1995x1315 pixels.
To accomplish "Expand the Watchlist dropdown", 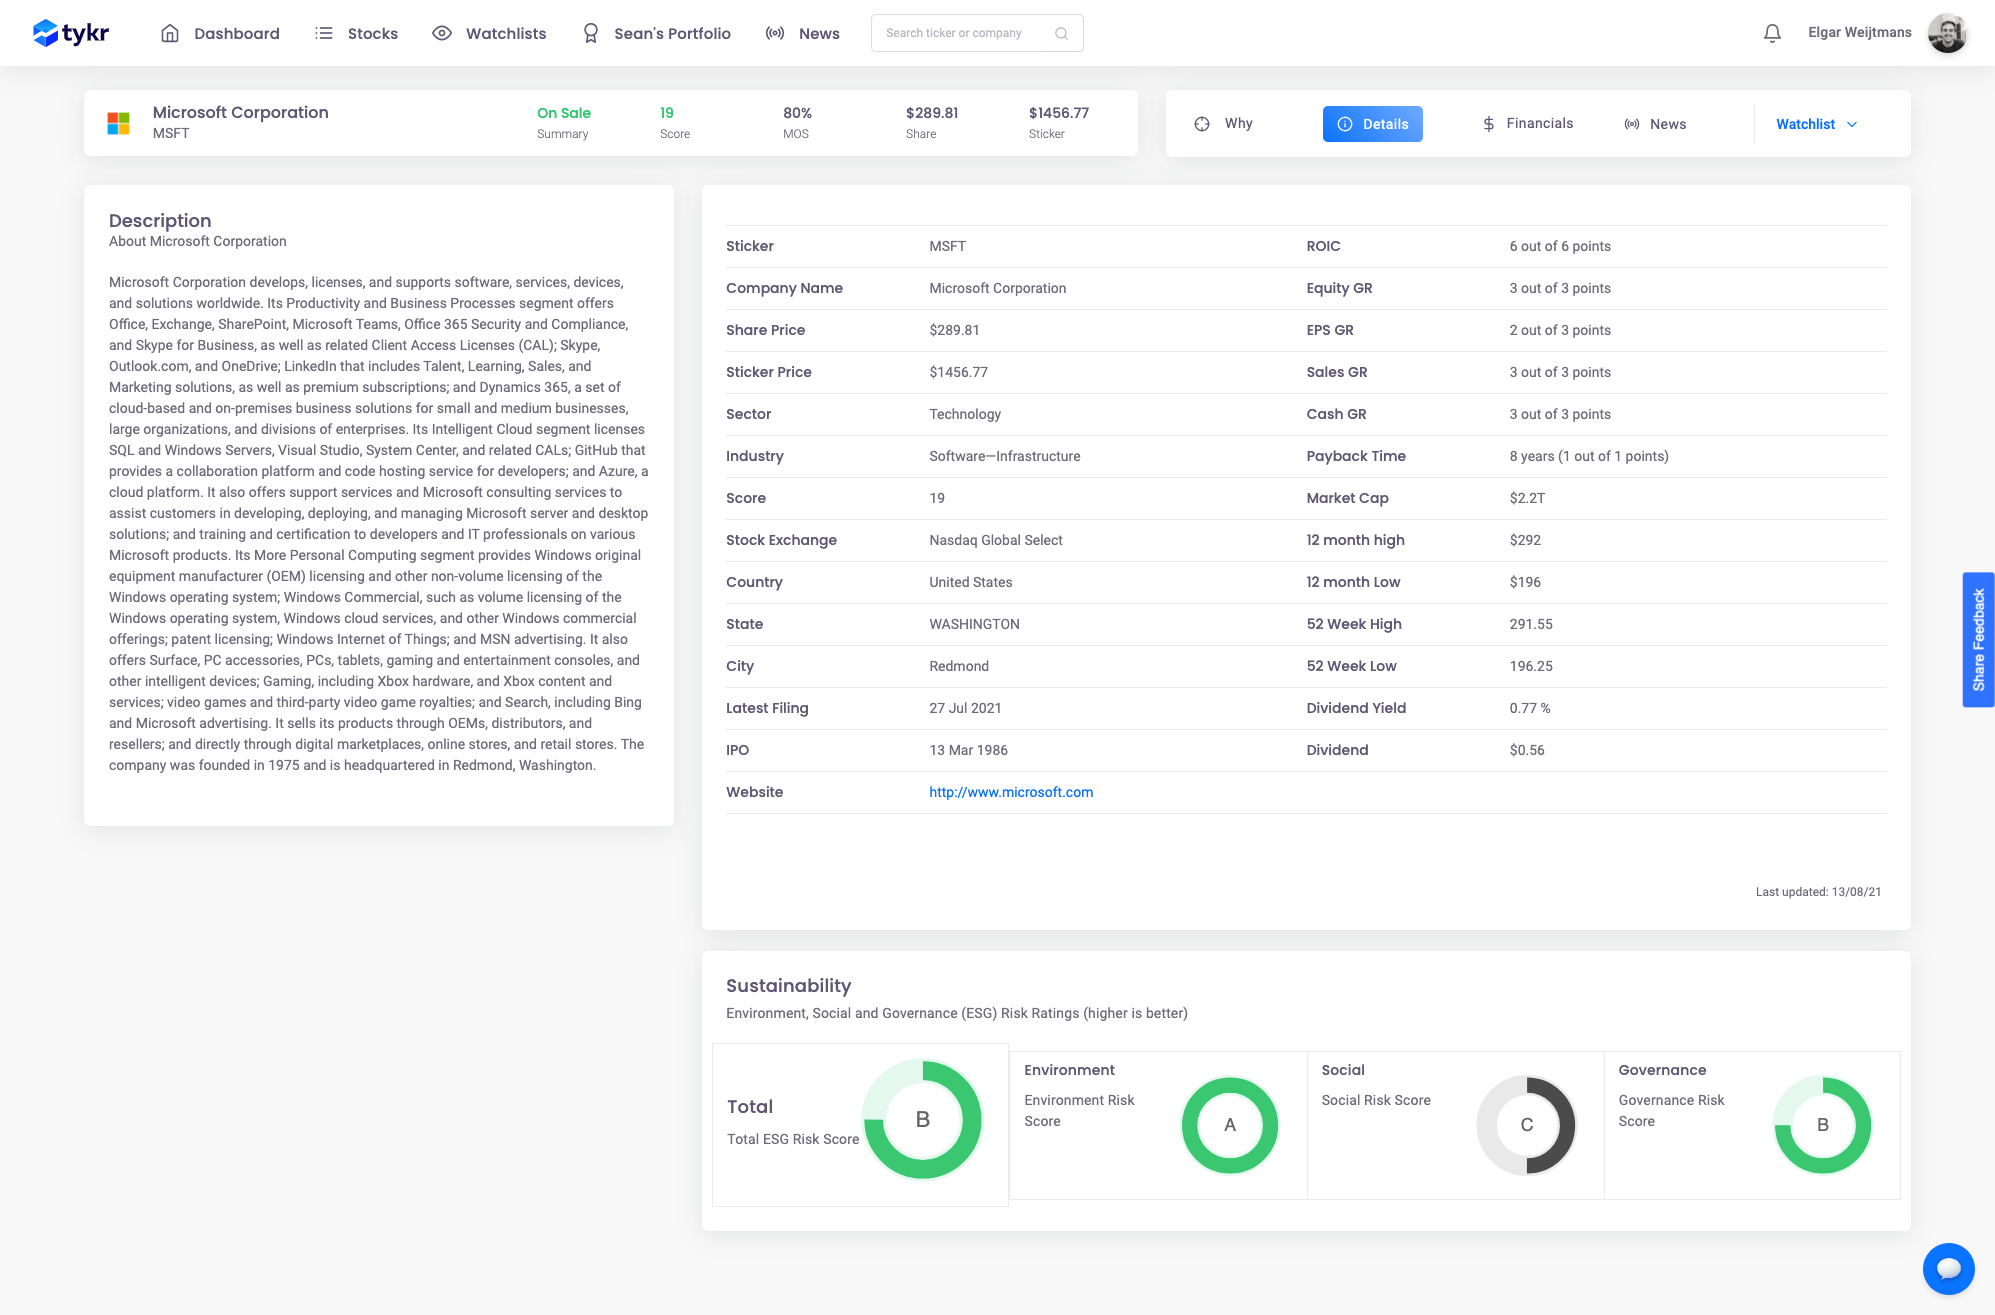I will (x=1816, y=124).
